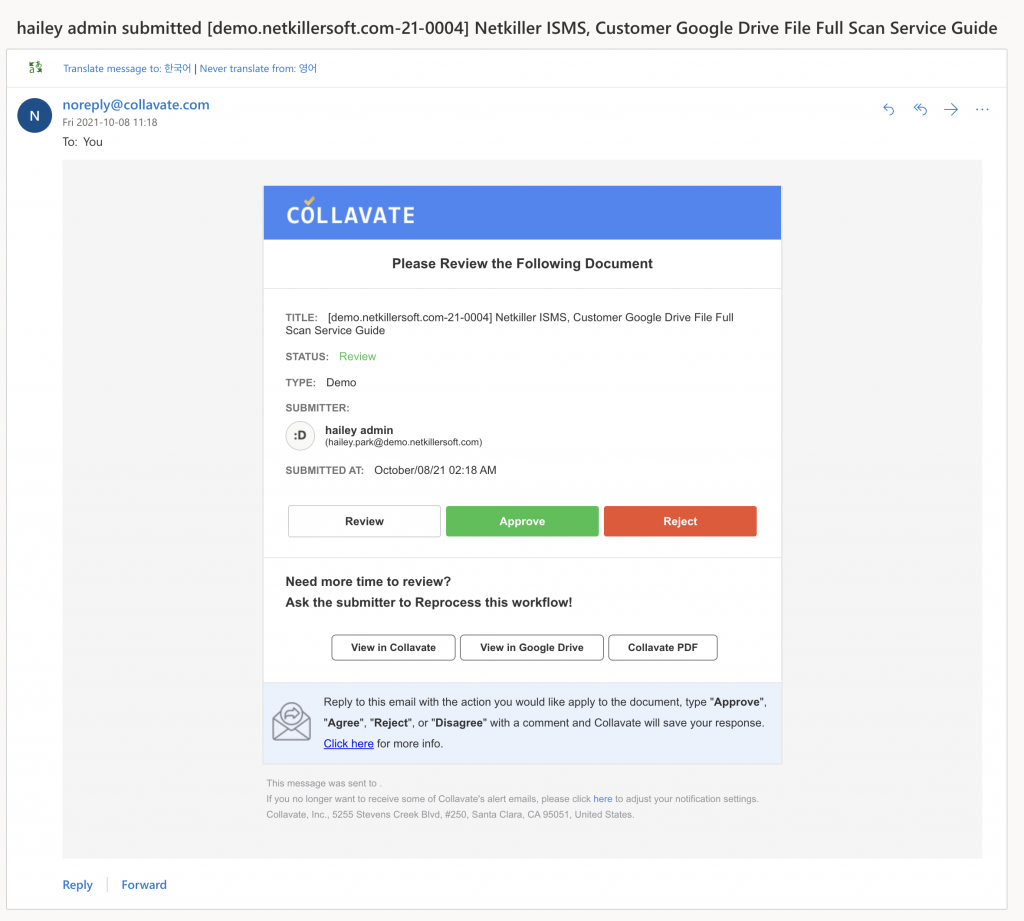Click 'here' to adjust notification settings

(x=603, y=799)
